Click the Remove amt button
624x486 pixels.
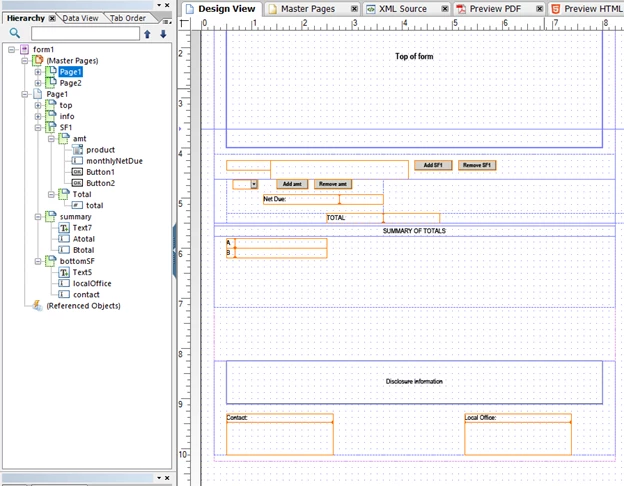(333, 184)
